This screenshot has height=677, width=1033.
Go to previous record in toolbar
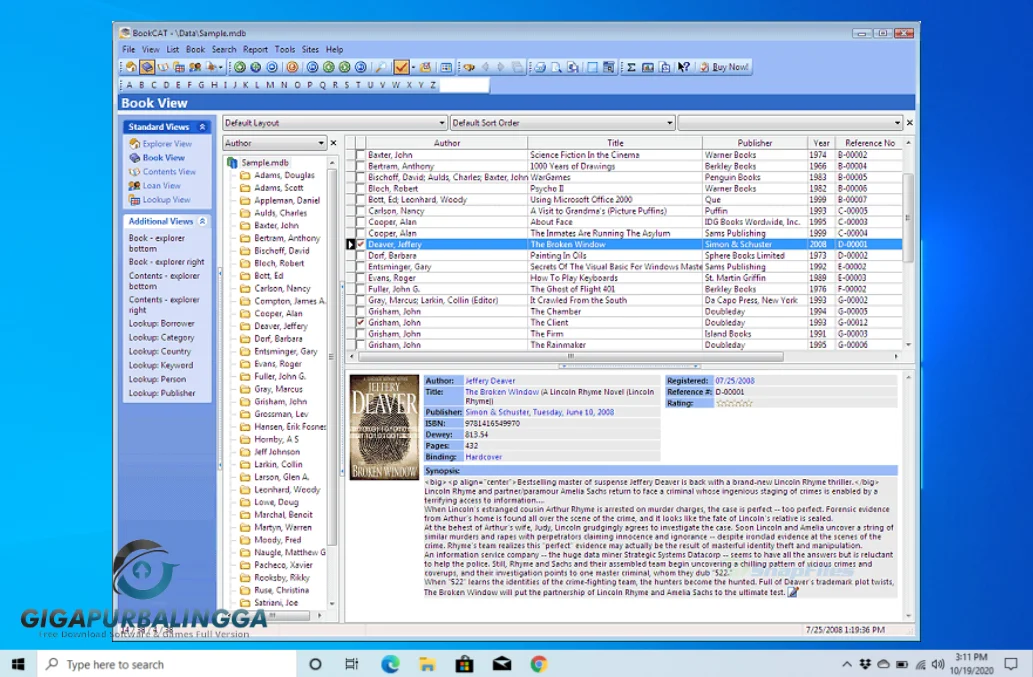pyautogui.click(x=329, y=67)
